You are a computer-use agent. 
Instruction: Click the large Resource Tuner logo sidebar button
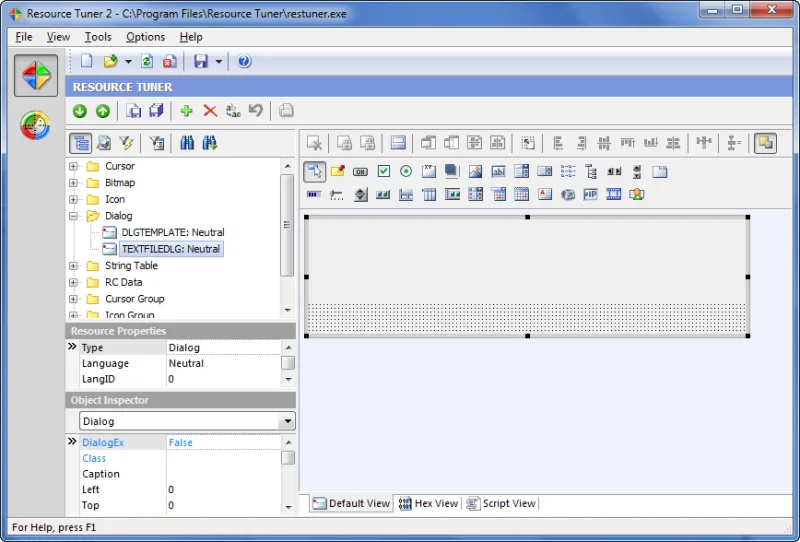point(36,76)
